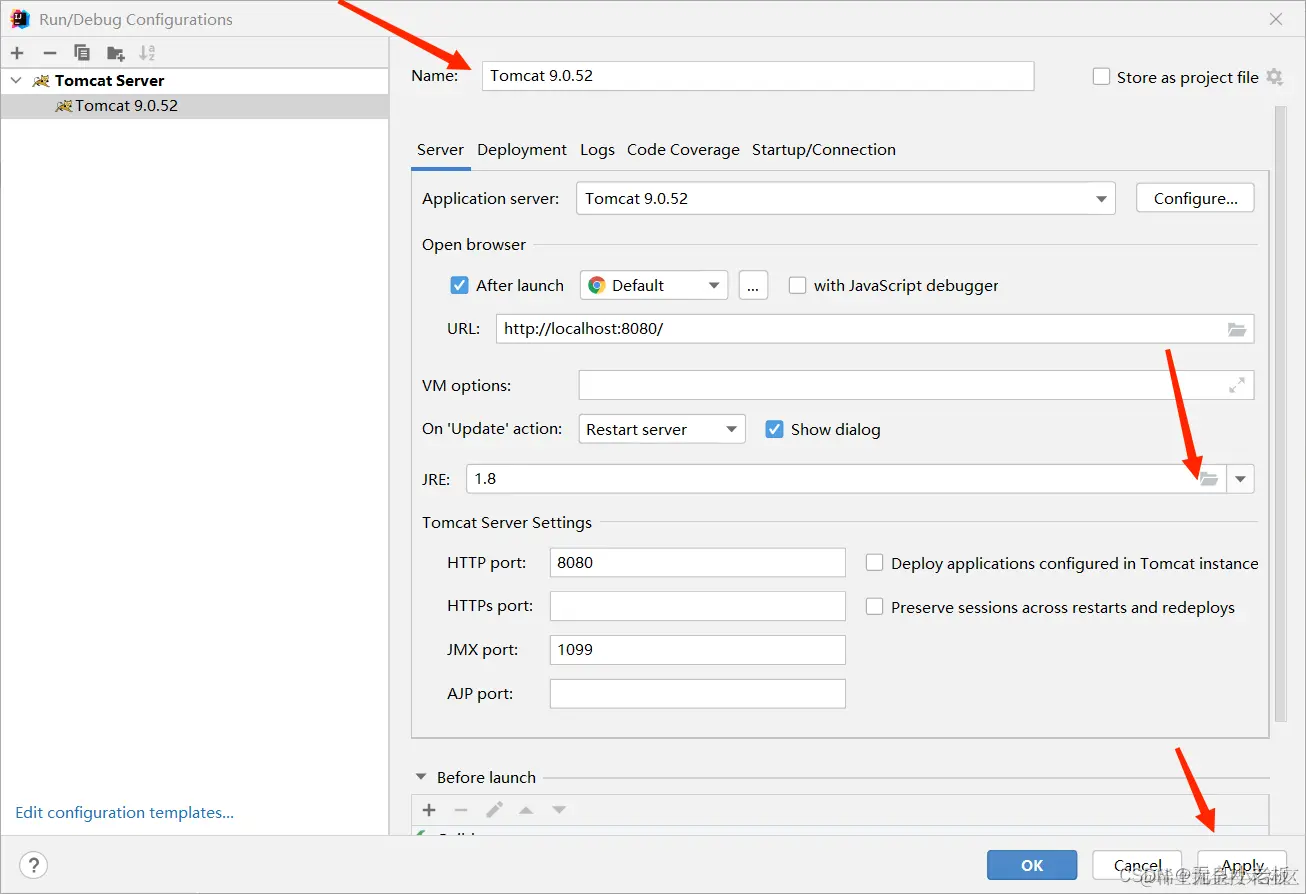Open Edit configuration templates link

125,813
